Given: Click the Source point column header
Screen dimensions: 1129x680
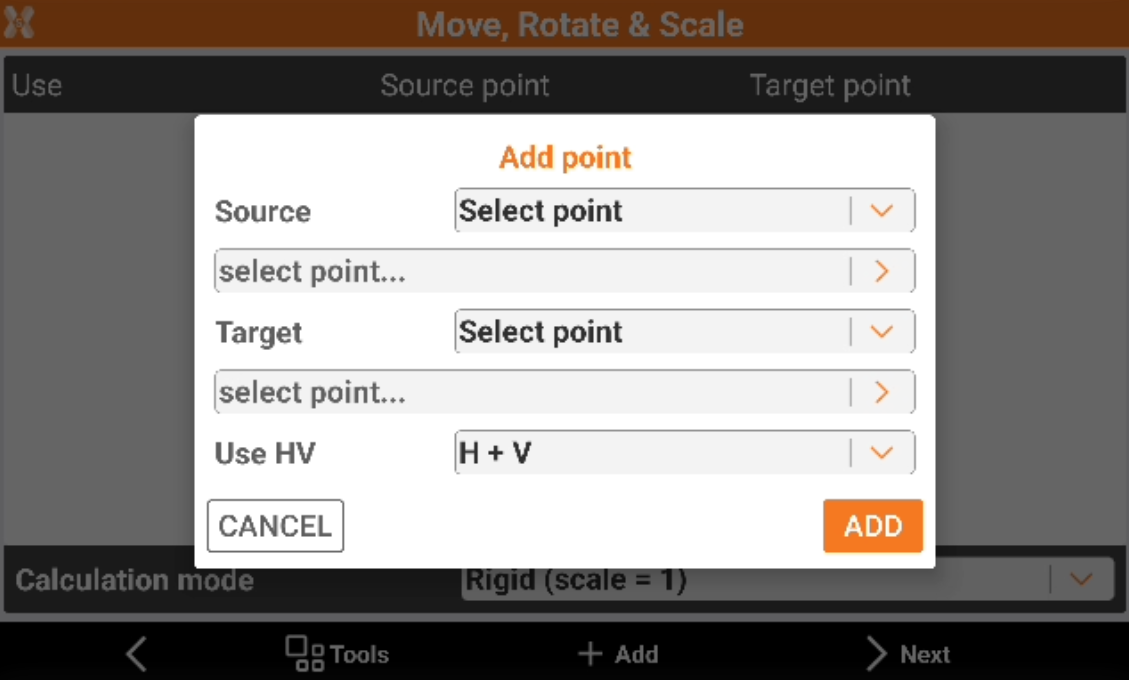Looking at the screenshot, I should (465, 86).
